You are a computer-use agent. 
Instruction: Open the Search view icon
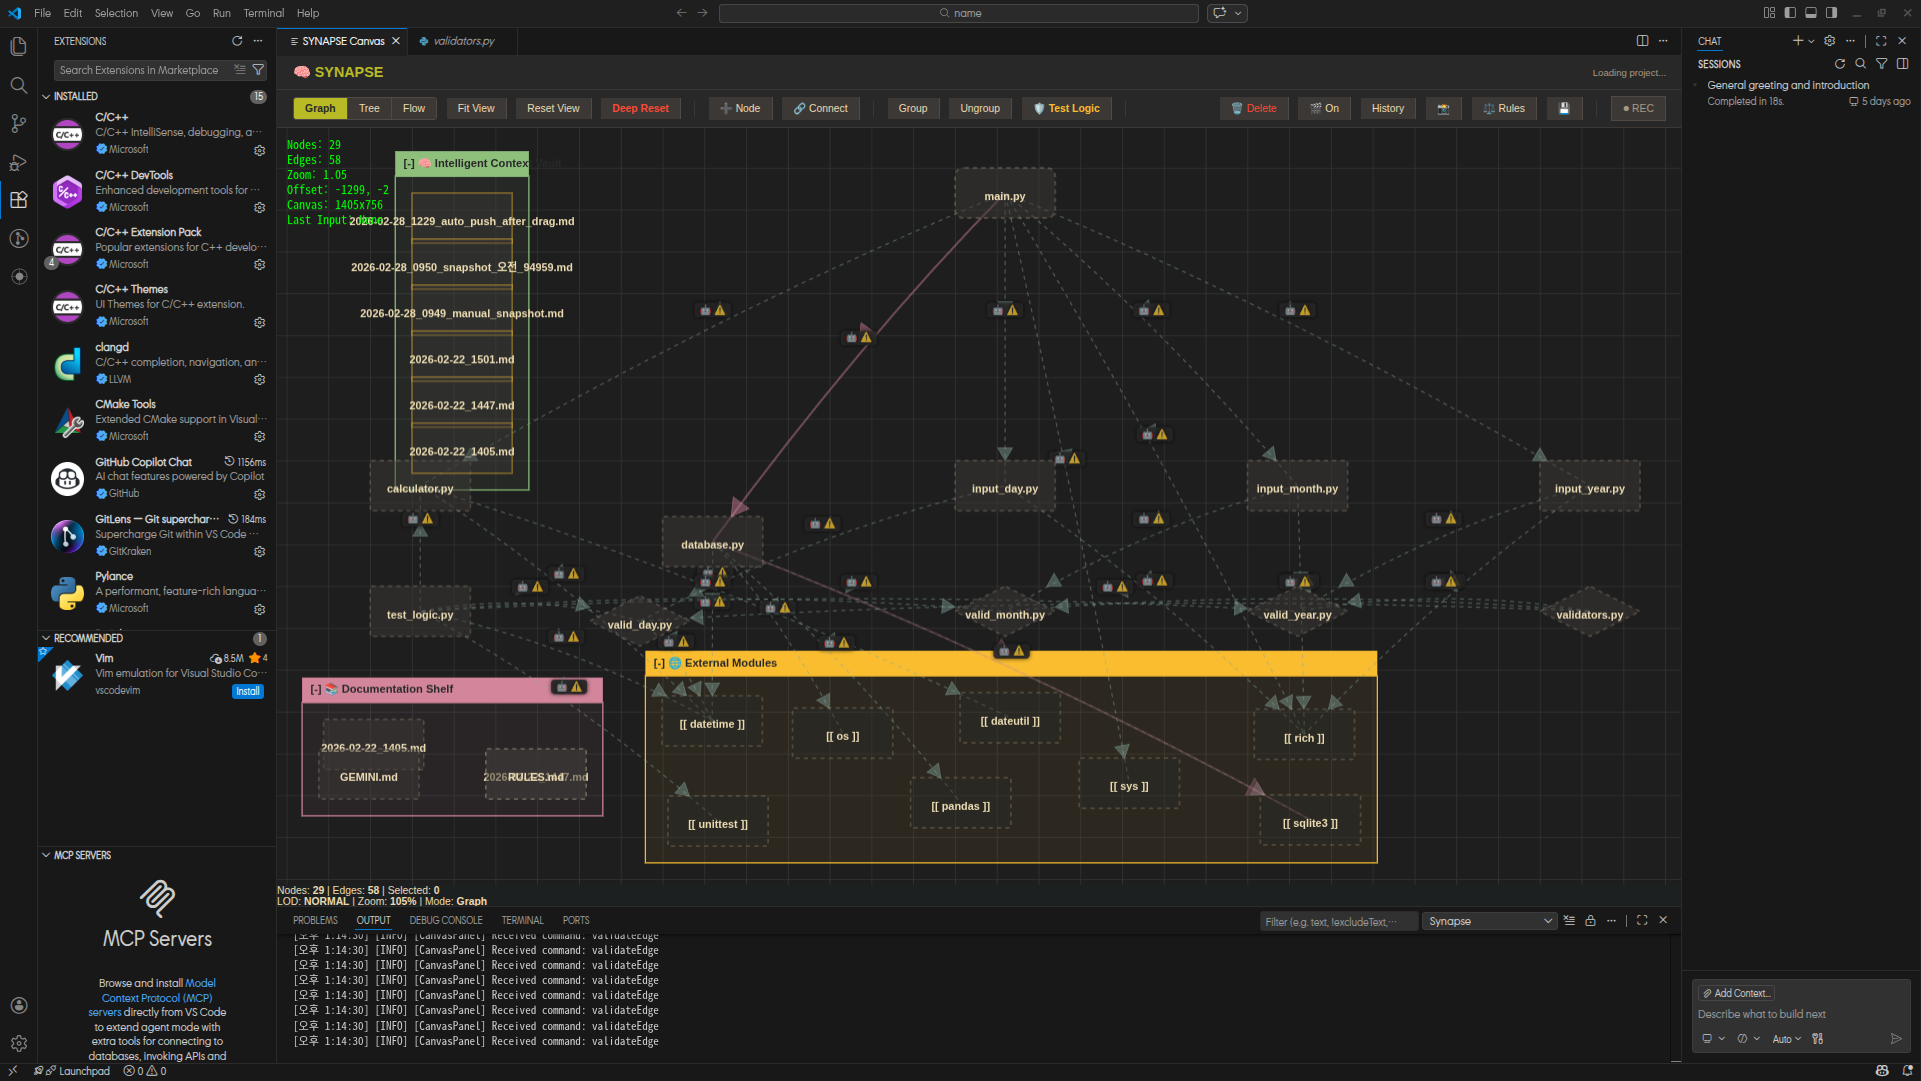pos(18,85)
